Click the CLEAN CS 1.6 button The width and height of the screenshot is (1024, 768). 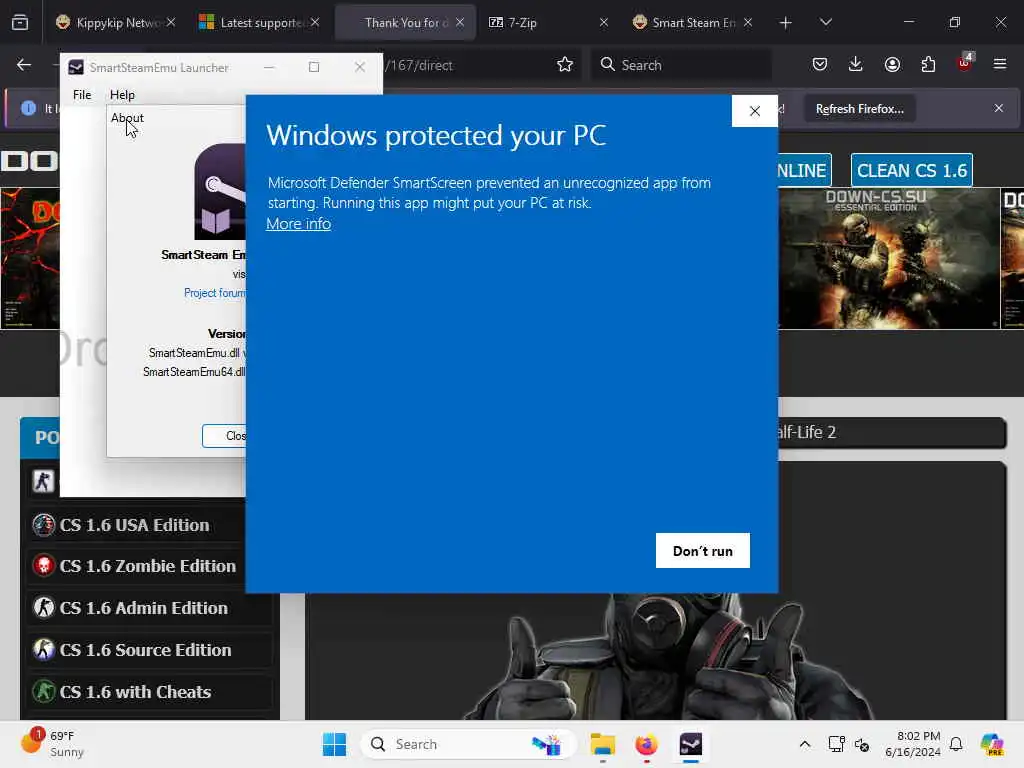[x=912, y=170]
